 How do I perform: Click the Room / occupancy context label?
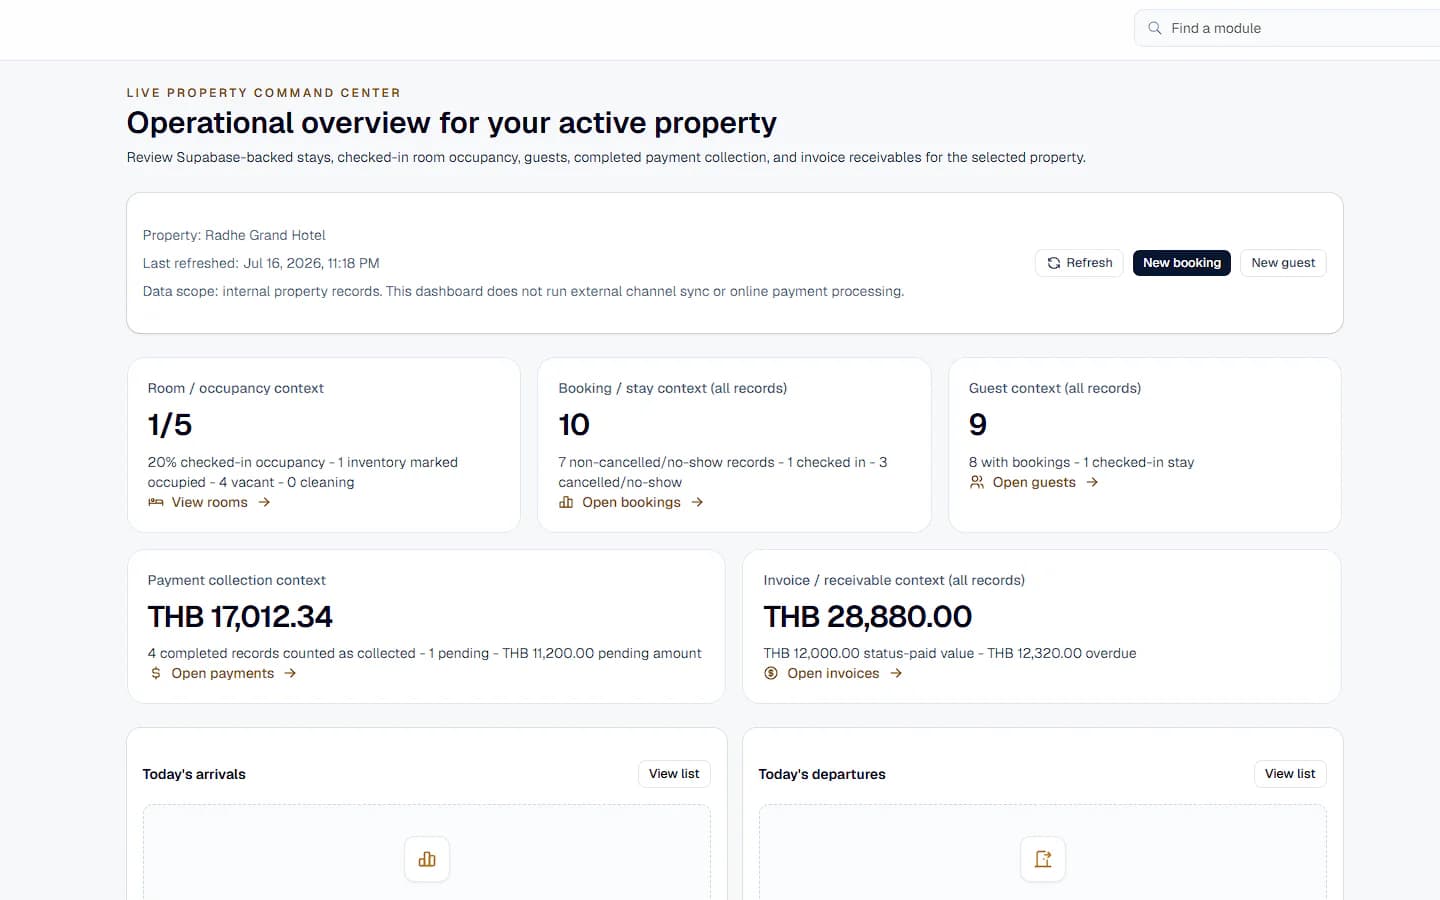click(236, 388)
